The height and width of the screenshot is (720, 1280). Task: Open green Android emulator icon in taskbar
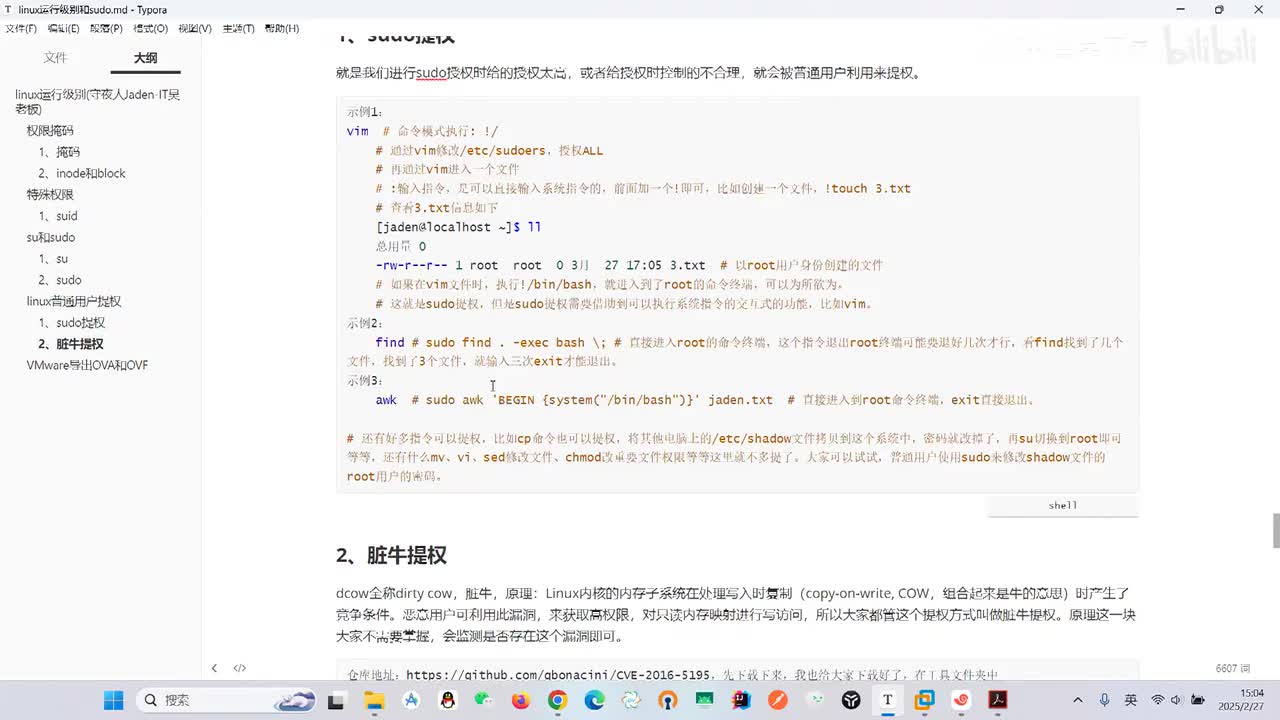tap(704, 700)
